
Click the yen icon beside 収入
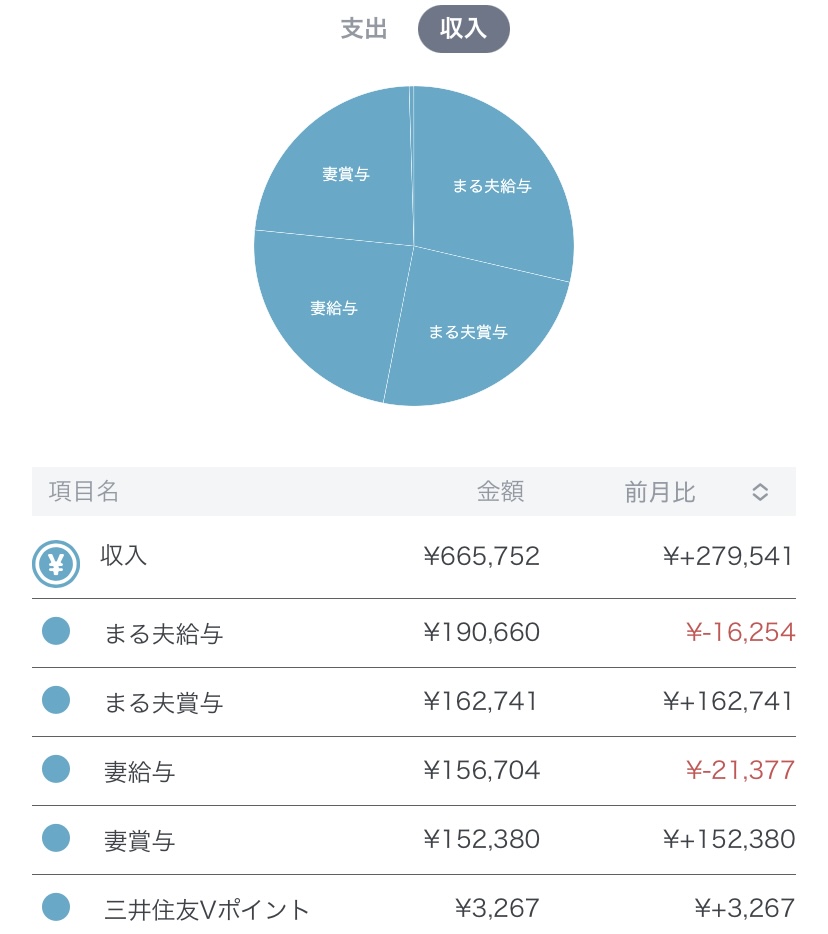pos(56,564)
